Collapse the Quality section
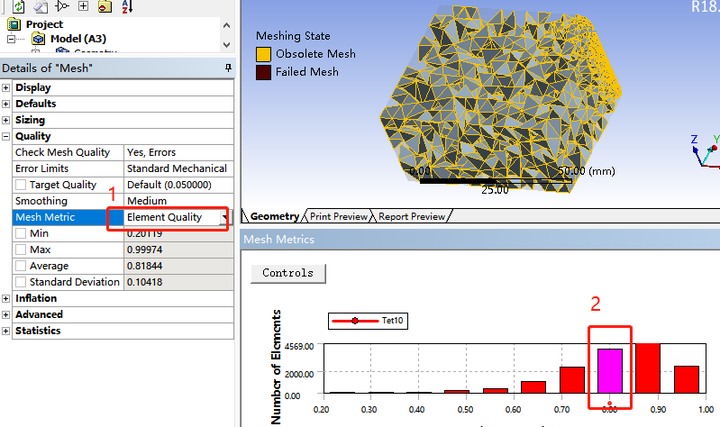 pos(6,136)
